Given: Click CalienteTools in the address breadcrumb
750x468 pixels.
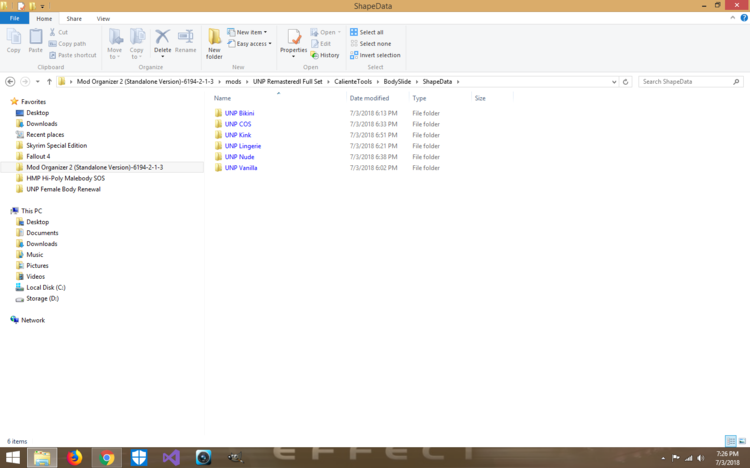Looking at the screenshot, I should [x=353, y=82].
